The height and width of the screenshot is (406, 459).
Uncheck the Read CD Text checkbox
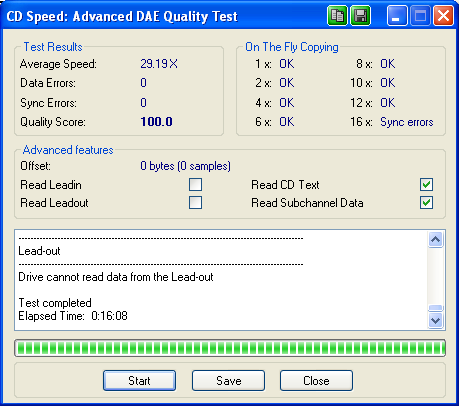(x=427, y=184)
